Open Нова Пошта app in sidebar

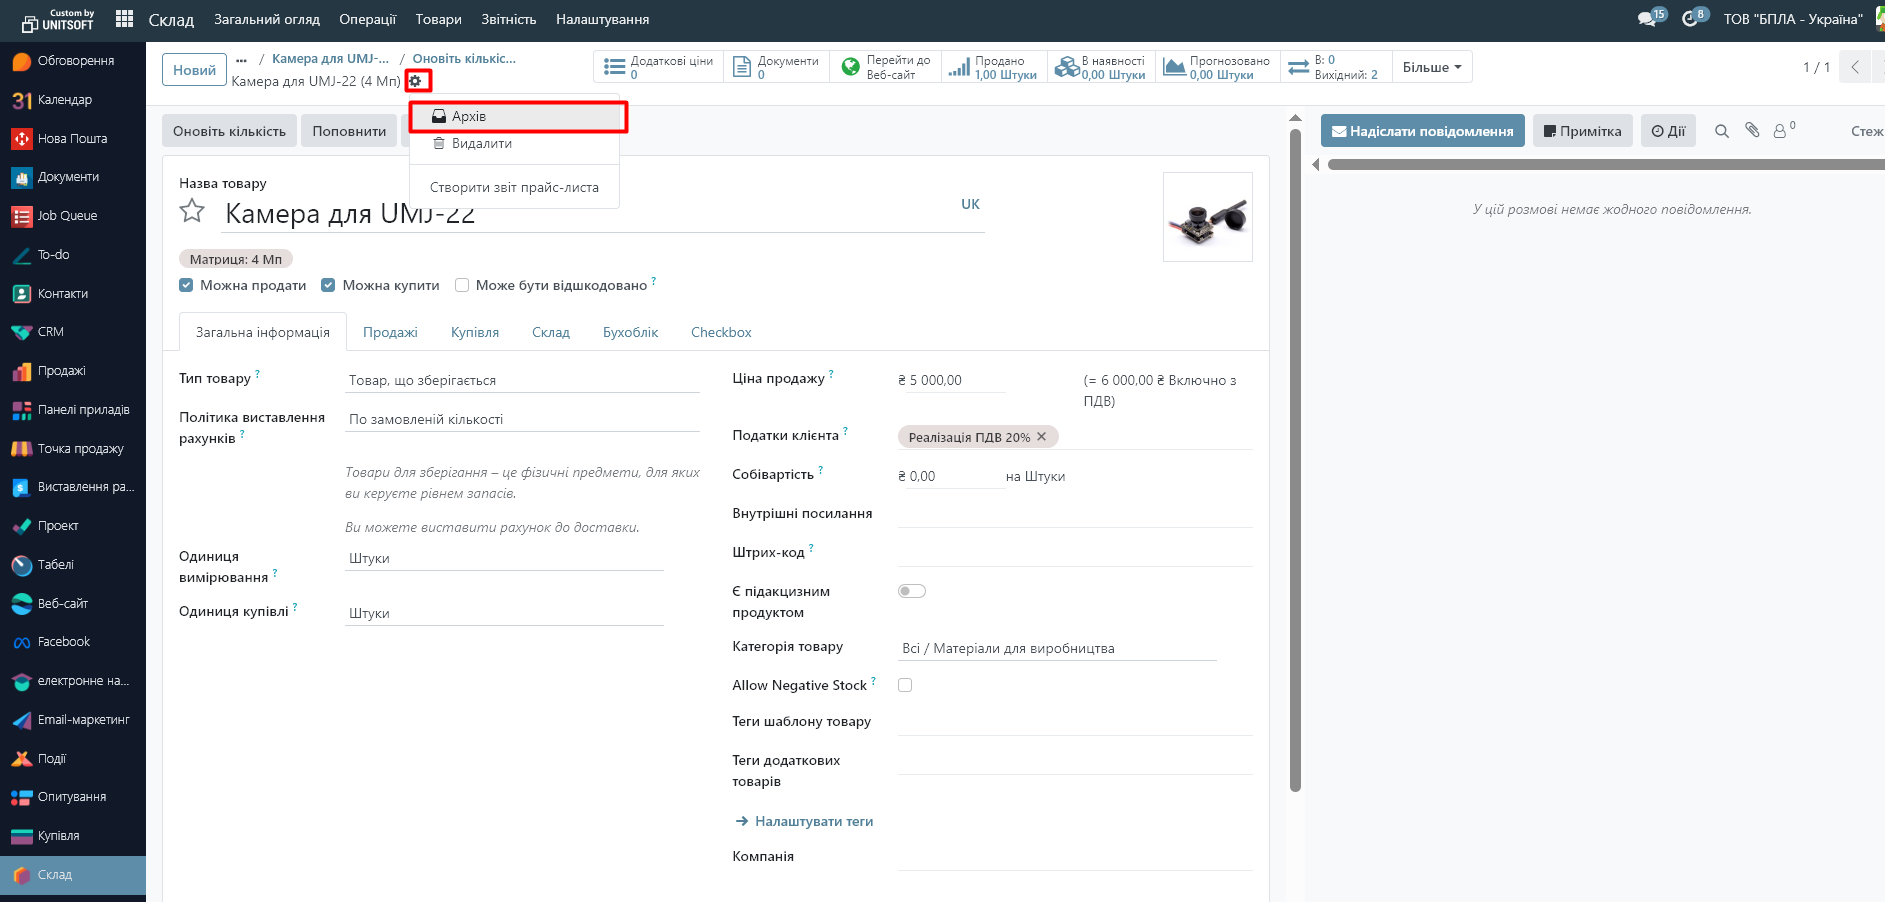[72, 139]
